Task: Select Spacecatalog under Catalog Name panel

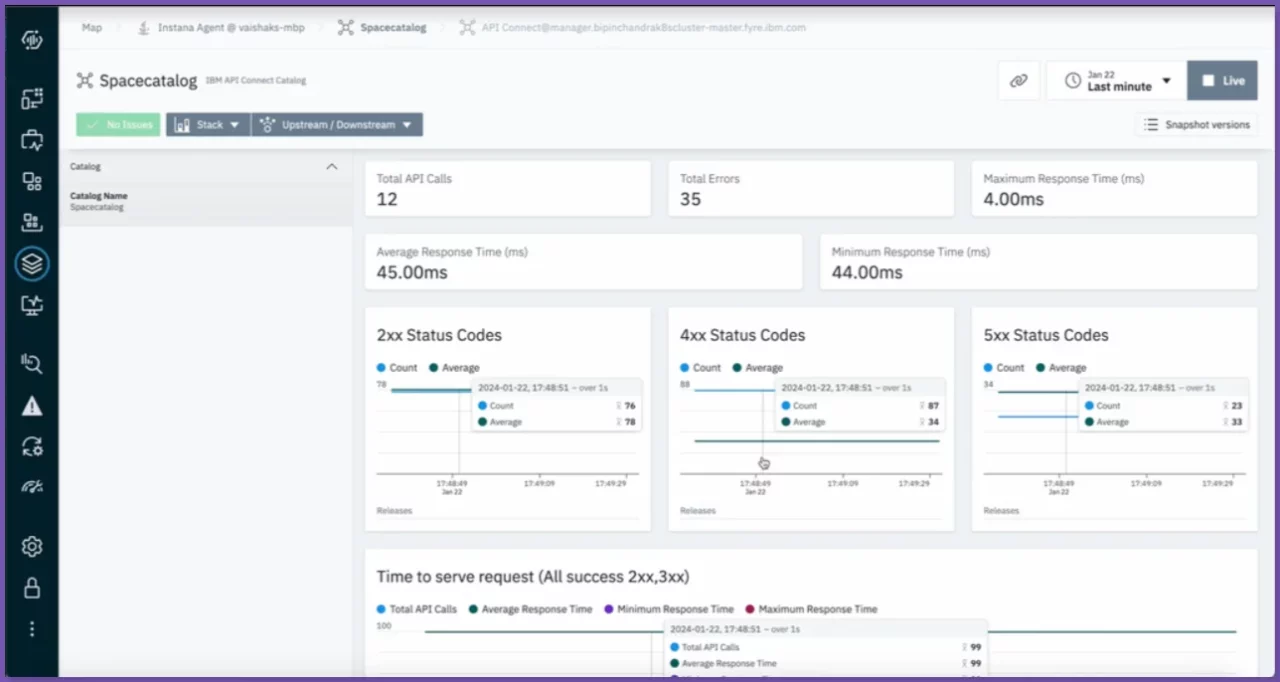Action: 97,207
